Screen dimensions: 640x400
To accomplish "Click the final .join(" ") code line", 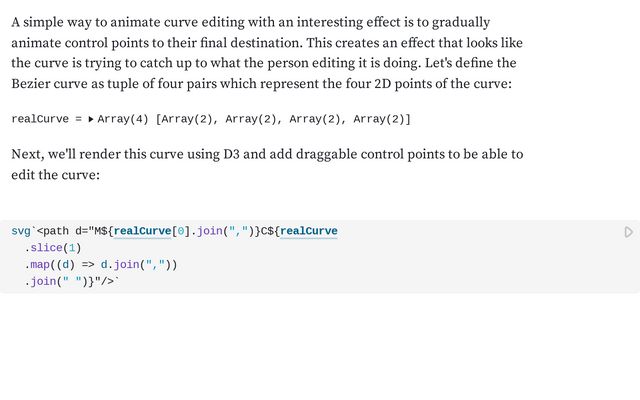I will click(x=72, y=282).
